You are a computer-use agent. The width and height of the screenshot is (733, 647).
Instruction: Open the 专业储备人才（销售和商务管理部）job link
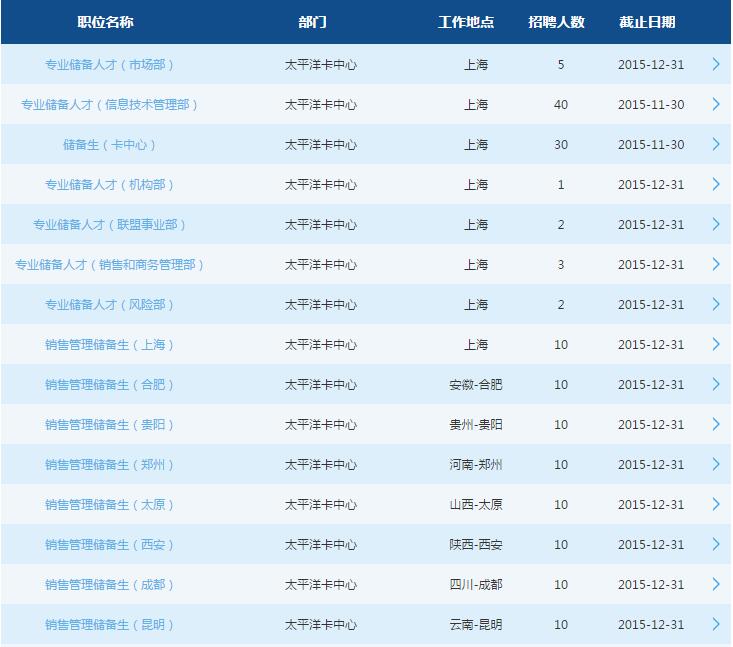tap(110, 265)
